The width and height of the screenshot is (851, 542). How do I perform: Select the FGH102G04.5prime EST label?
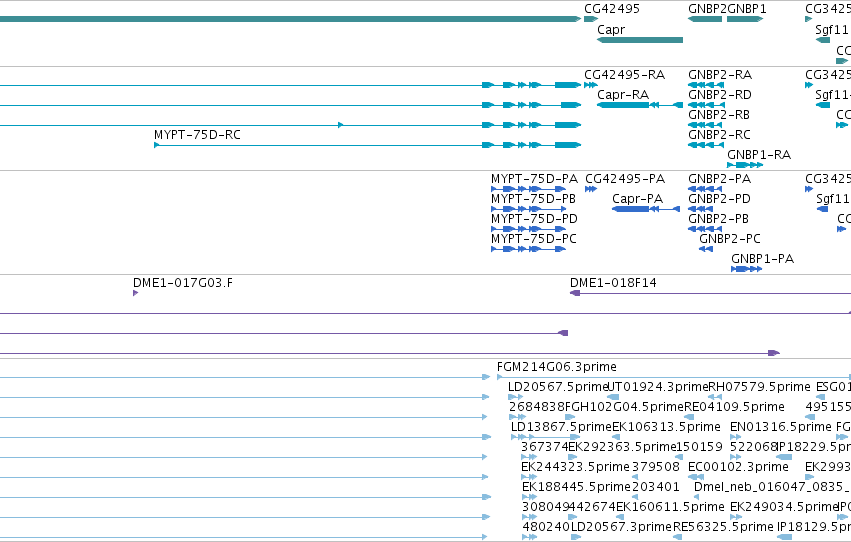tap(624, 407)
